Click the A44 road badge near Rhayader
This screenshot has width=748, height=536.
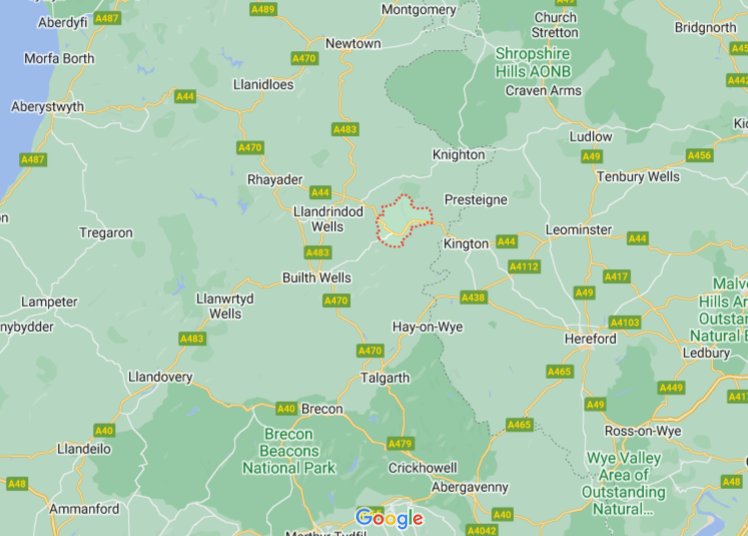[320, 192]
